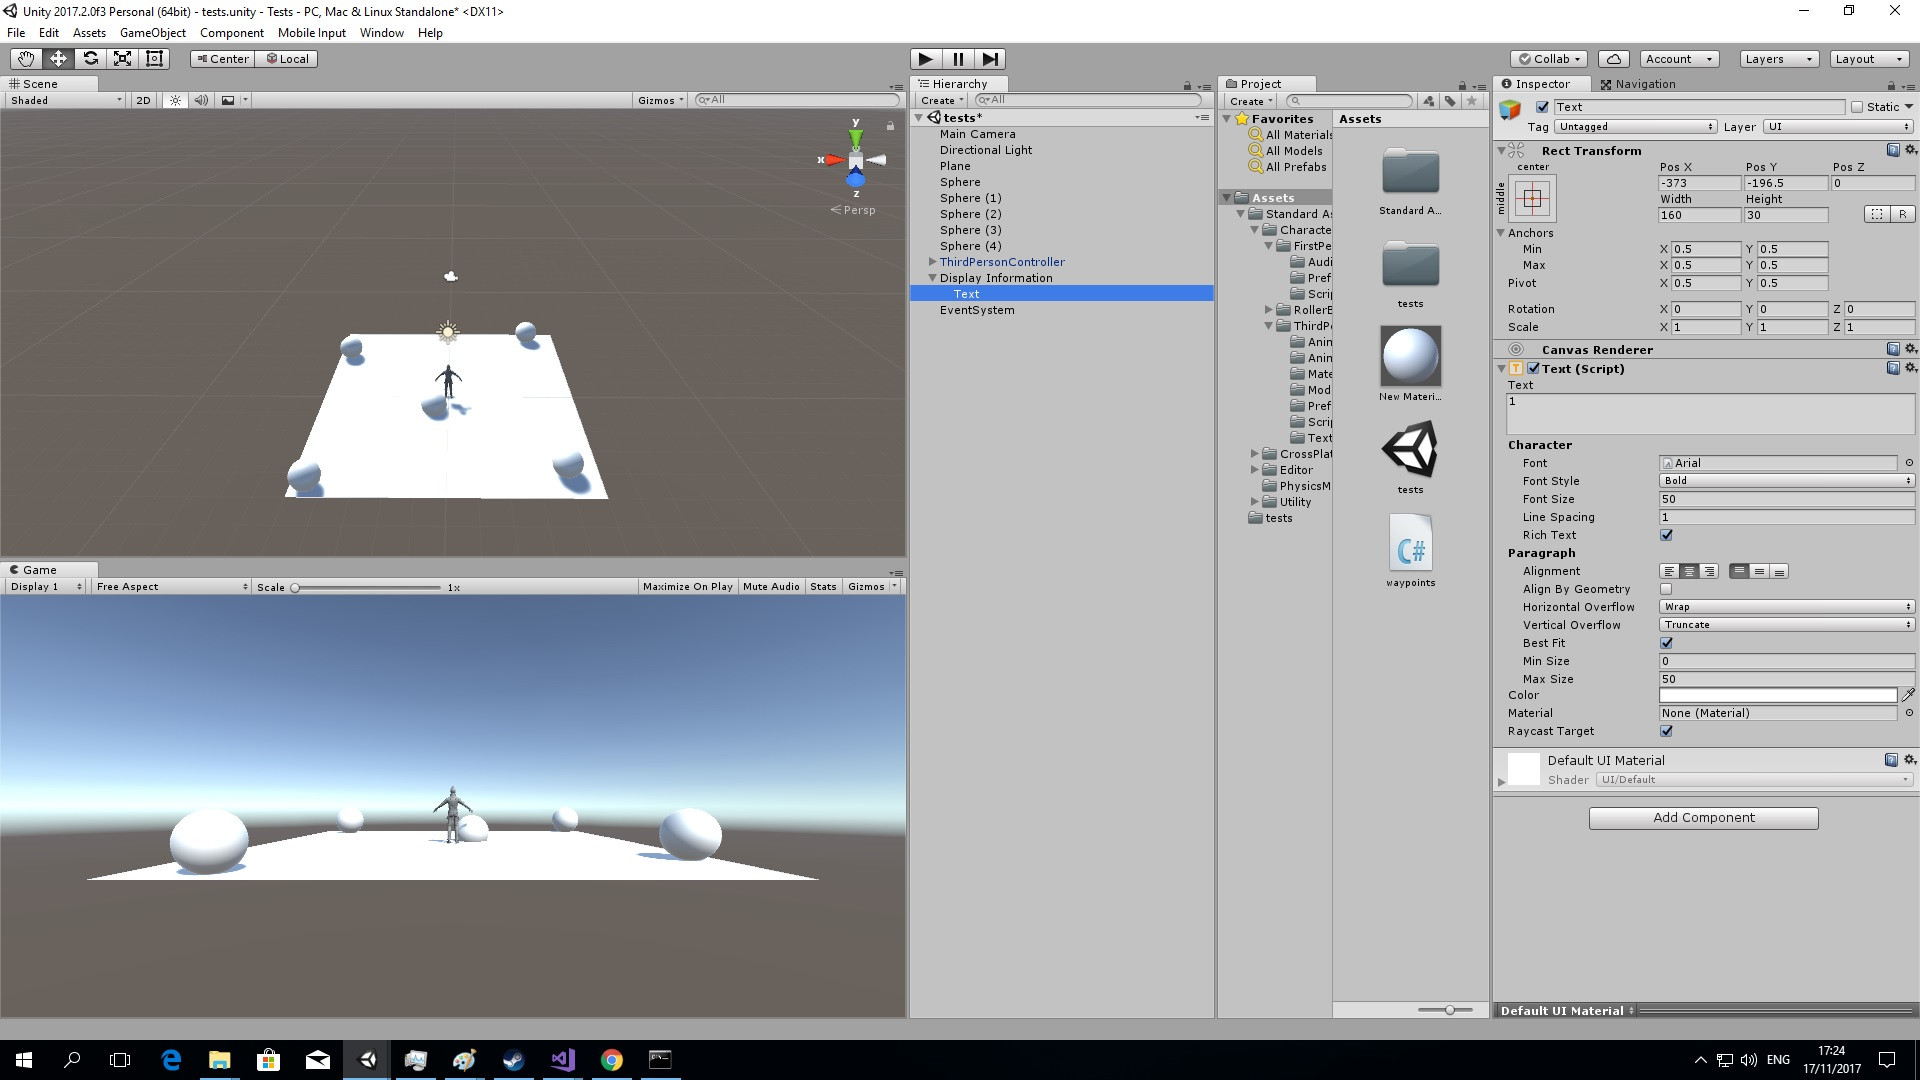Collapse Display Information in Hierarchy
This screenshot has height=1080, width=1920.
click(932, 278)
